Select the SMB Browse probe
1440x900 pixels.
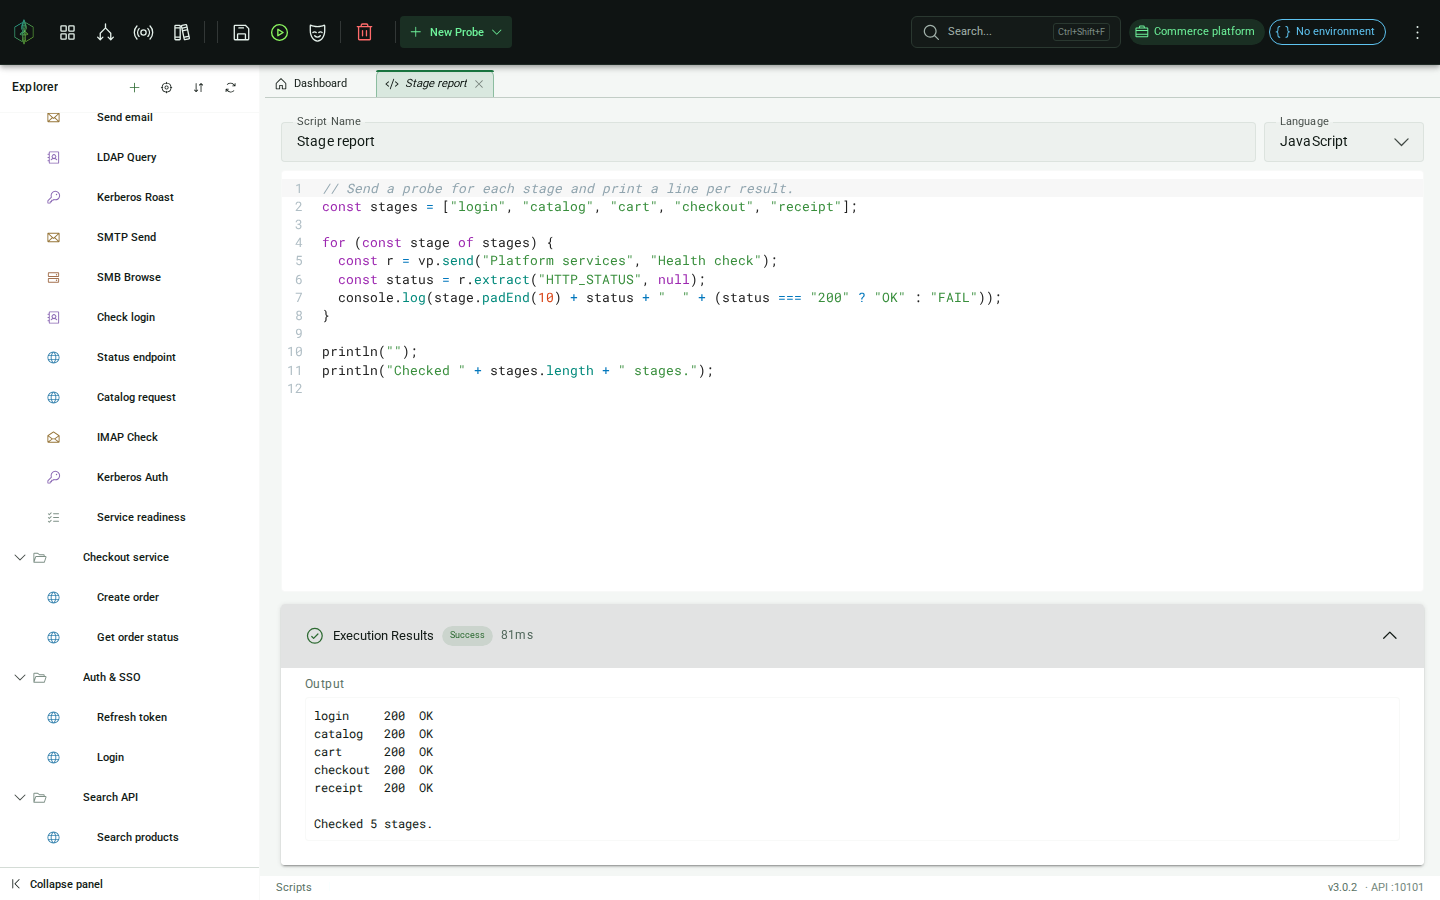(130, 277)
